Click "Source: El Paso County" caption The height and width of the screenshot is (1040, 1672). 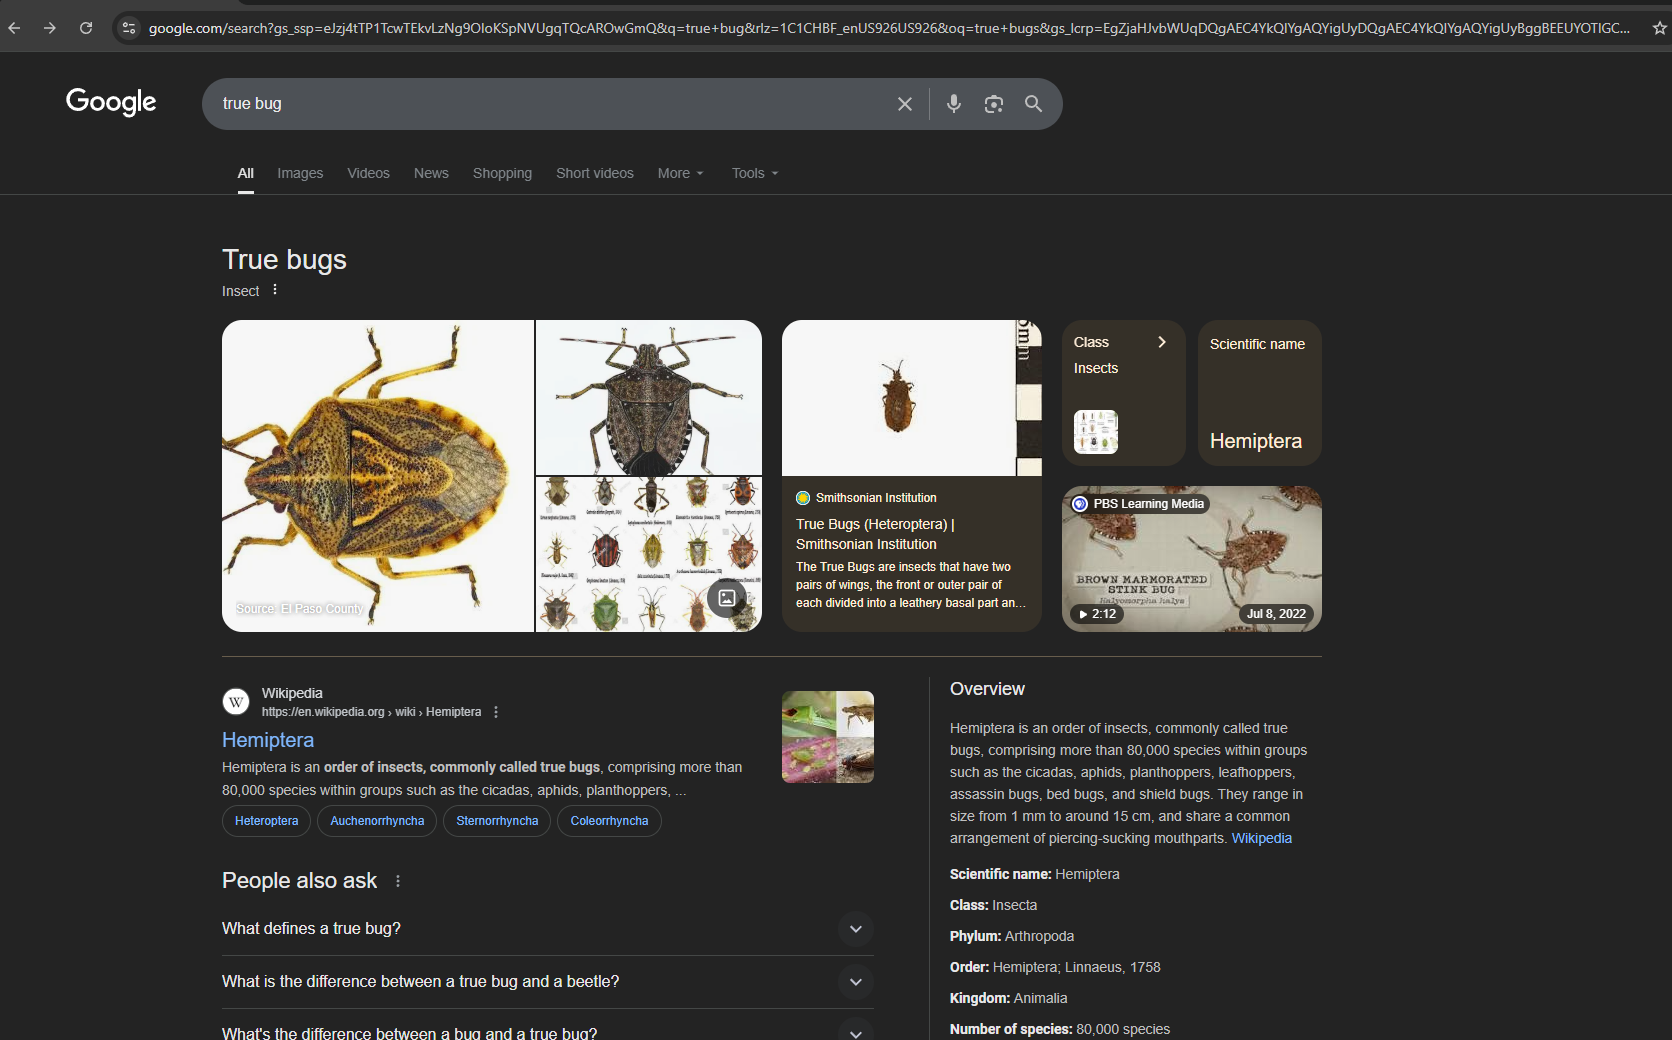point(298,608)
